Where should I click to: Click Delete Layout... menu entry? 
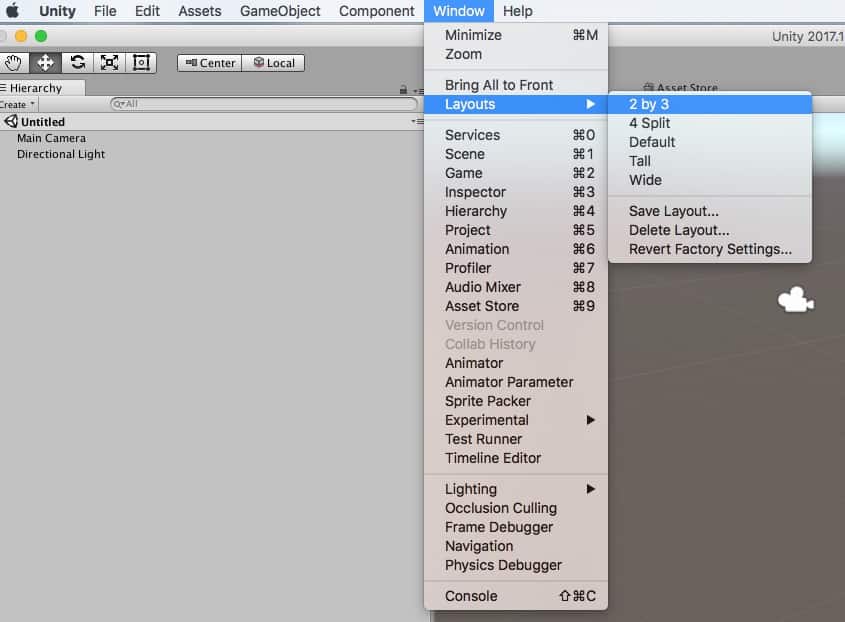(710, 230)
